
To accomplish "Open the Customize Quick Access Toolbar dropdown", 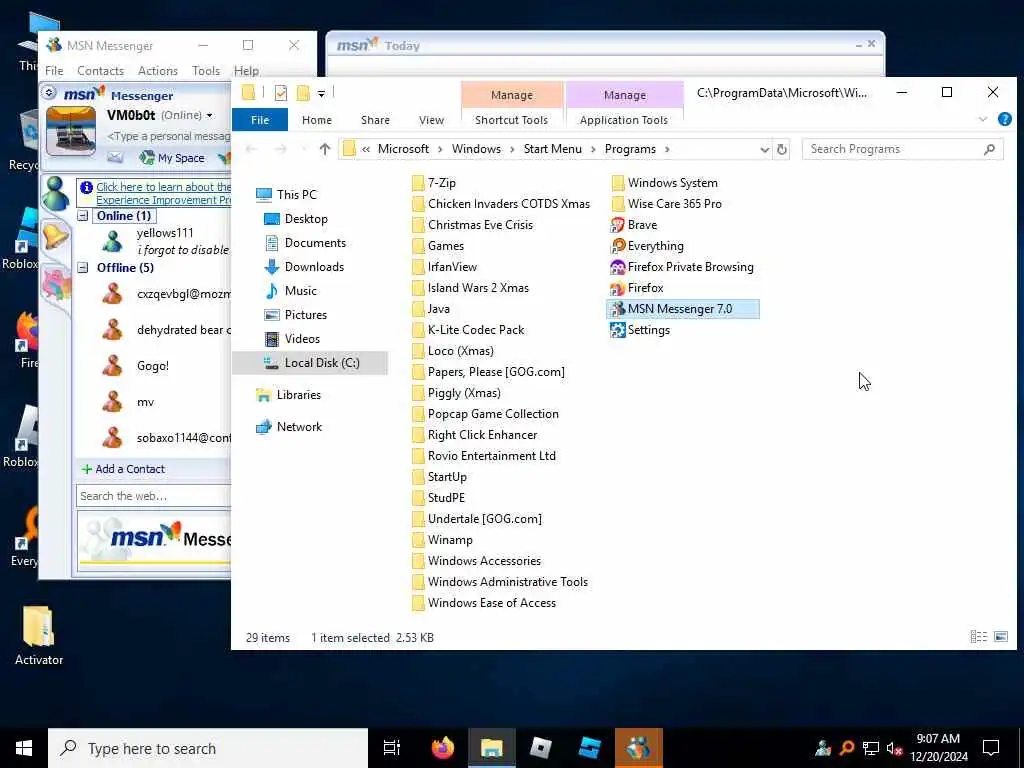I will point(321,93).
